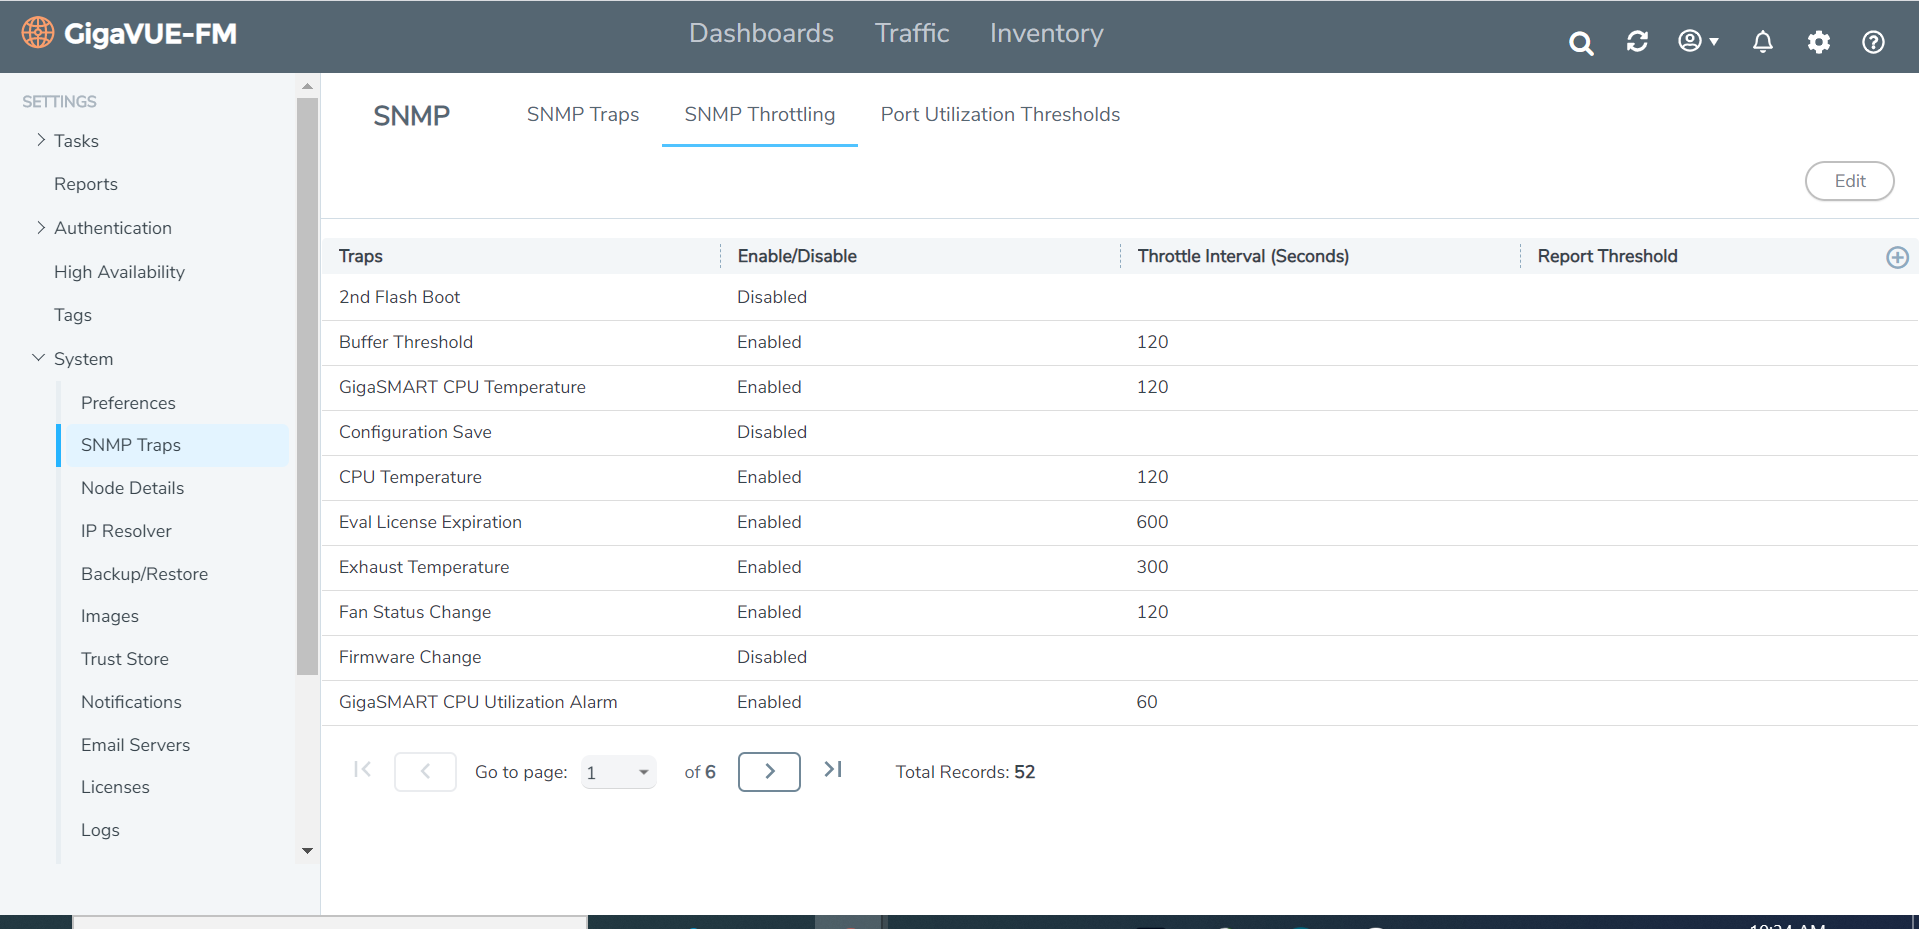Click the GigaVUE-FM logo icon
1919x929 pixels.
(x=38, y=33)
